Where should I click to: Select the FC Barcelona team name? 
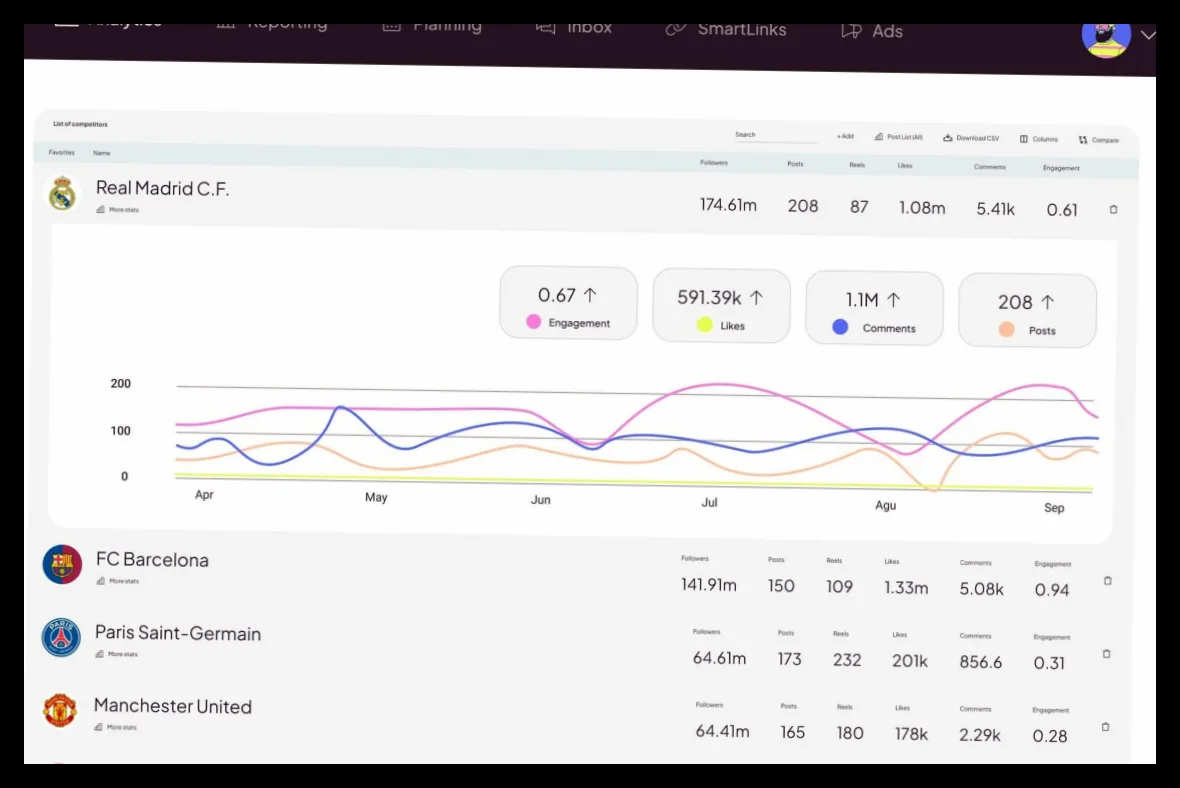[152, 560]
